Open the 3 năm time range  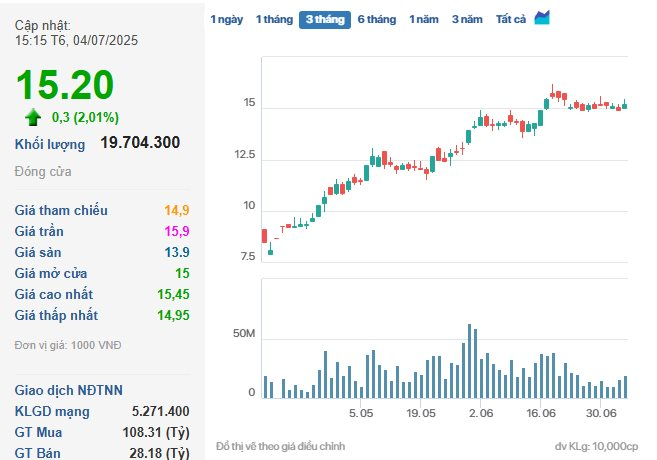tap(467, 19)
